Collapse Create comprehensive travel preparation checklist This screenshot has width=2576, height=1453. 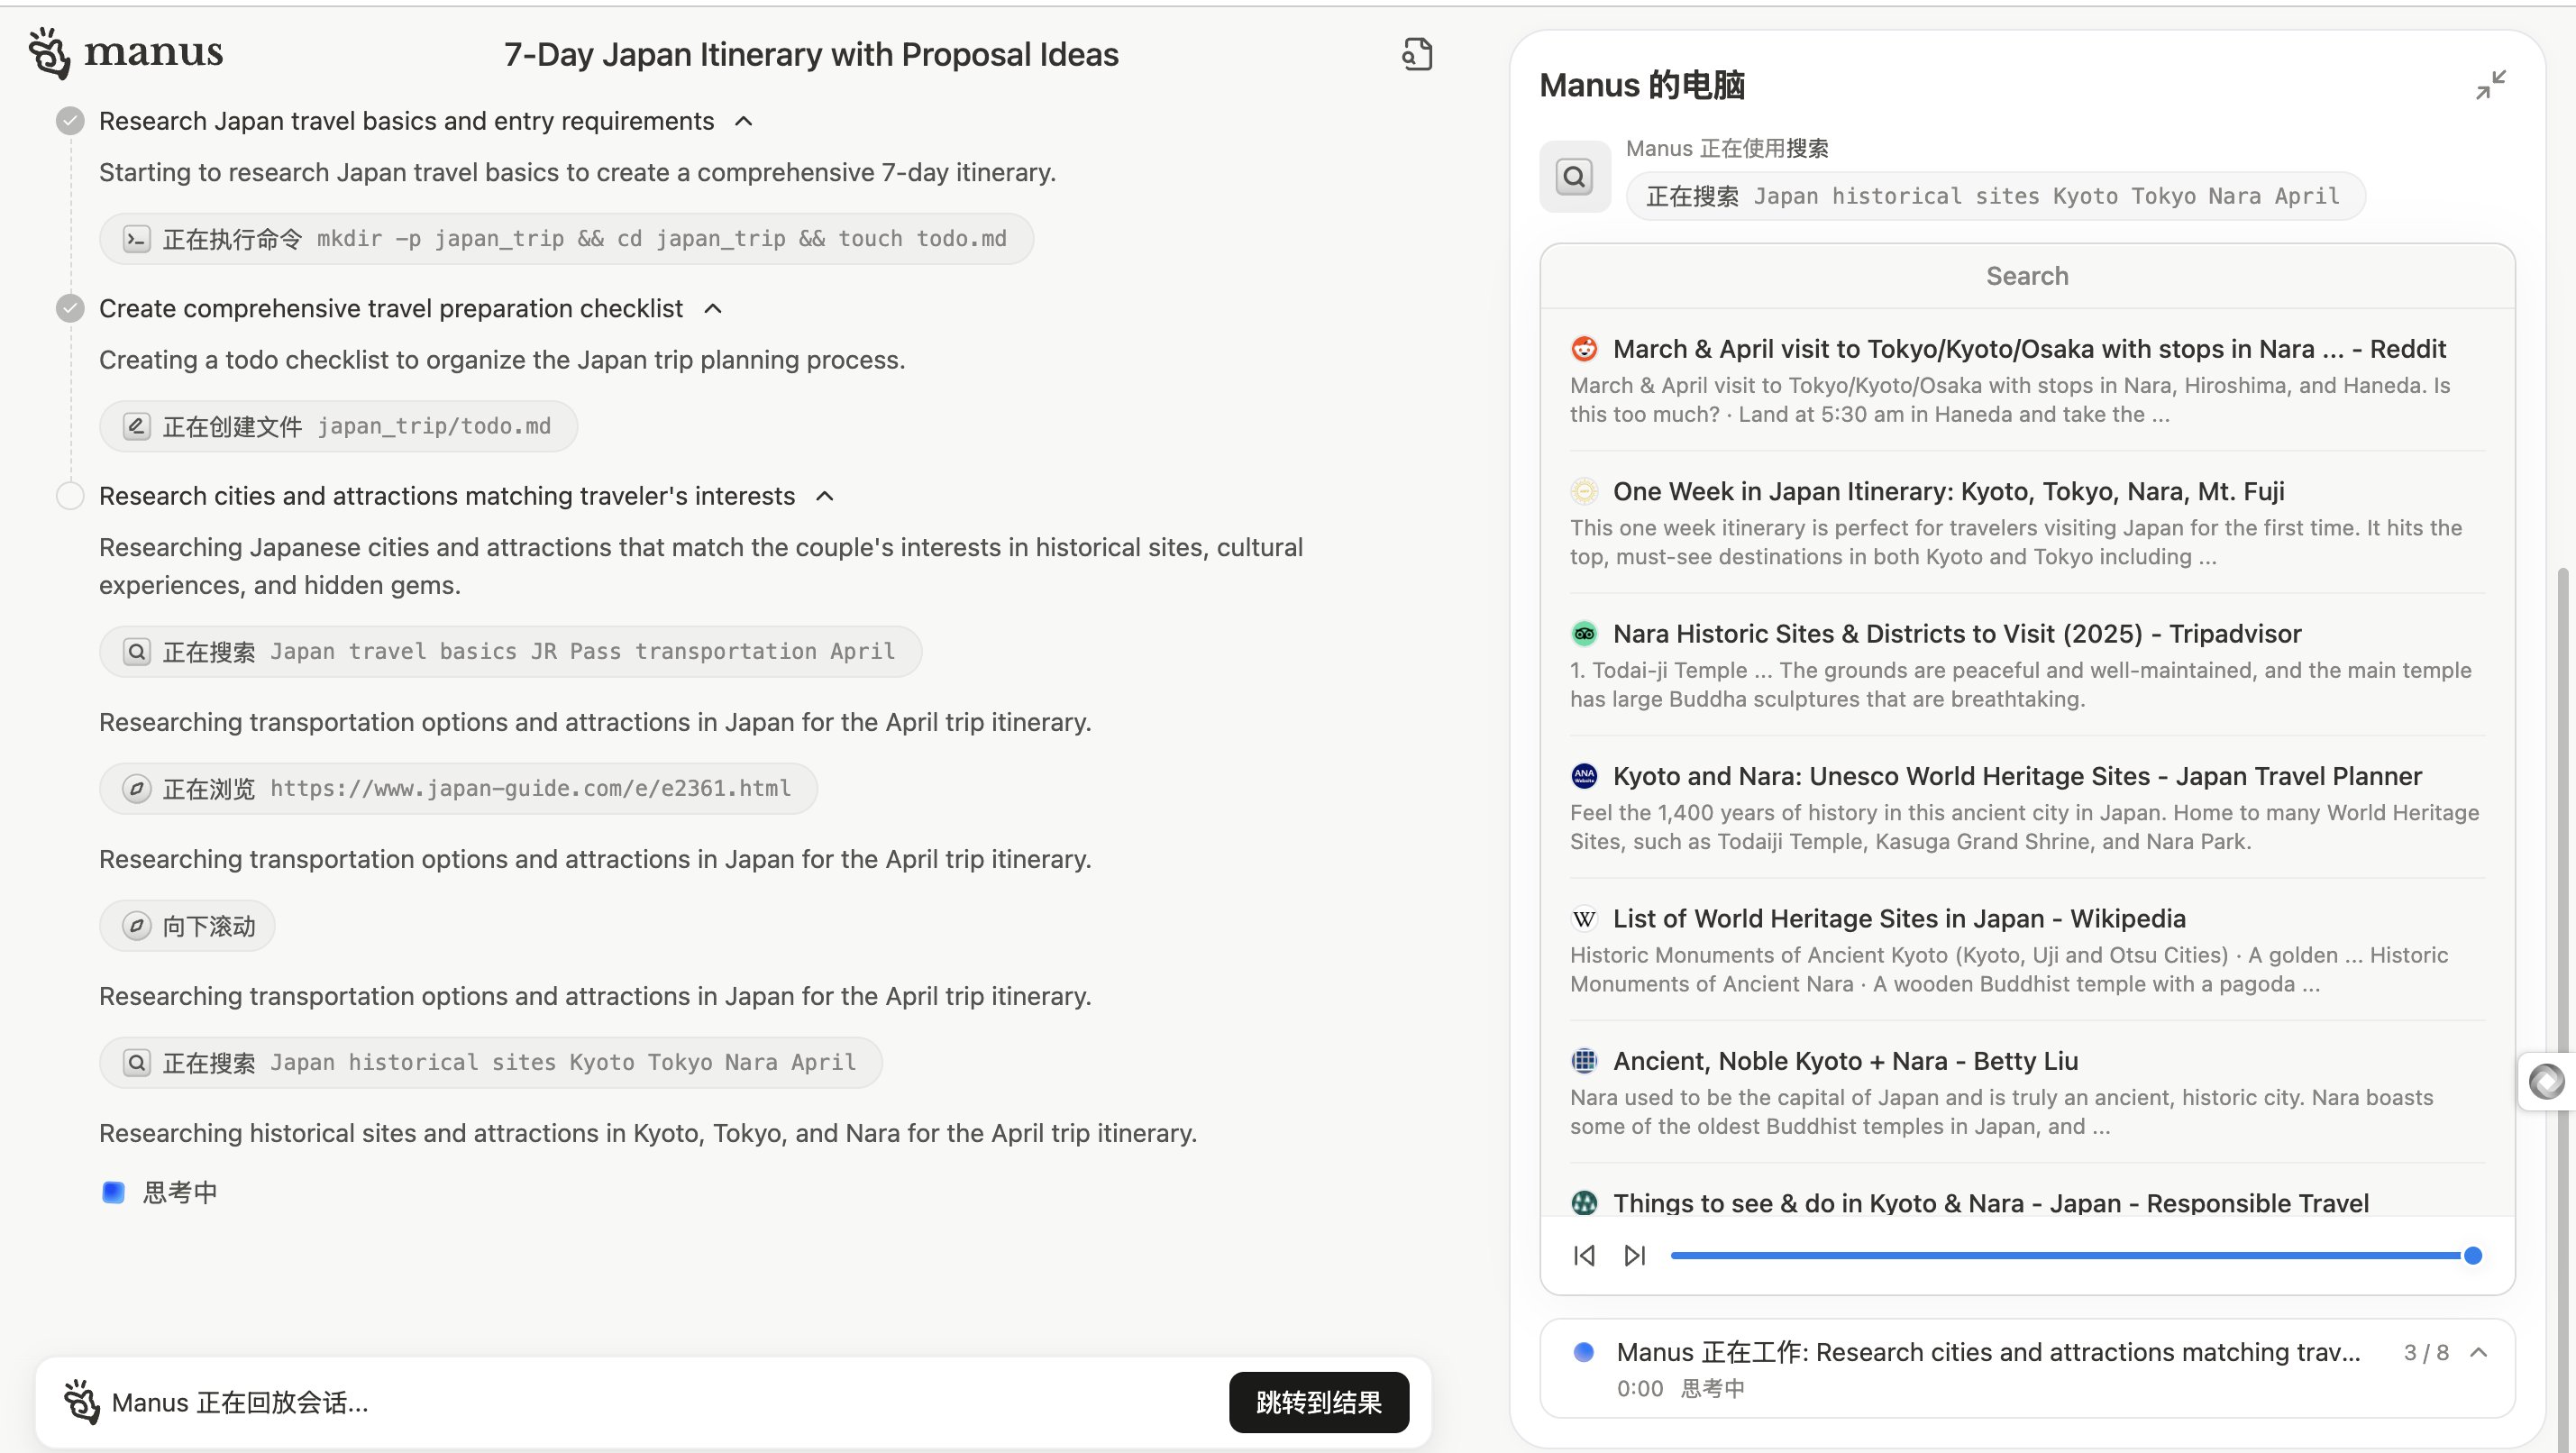coord(713,309)
